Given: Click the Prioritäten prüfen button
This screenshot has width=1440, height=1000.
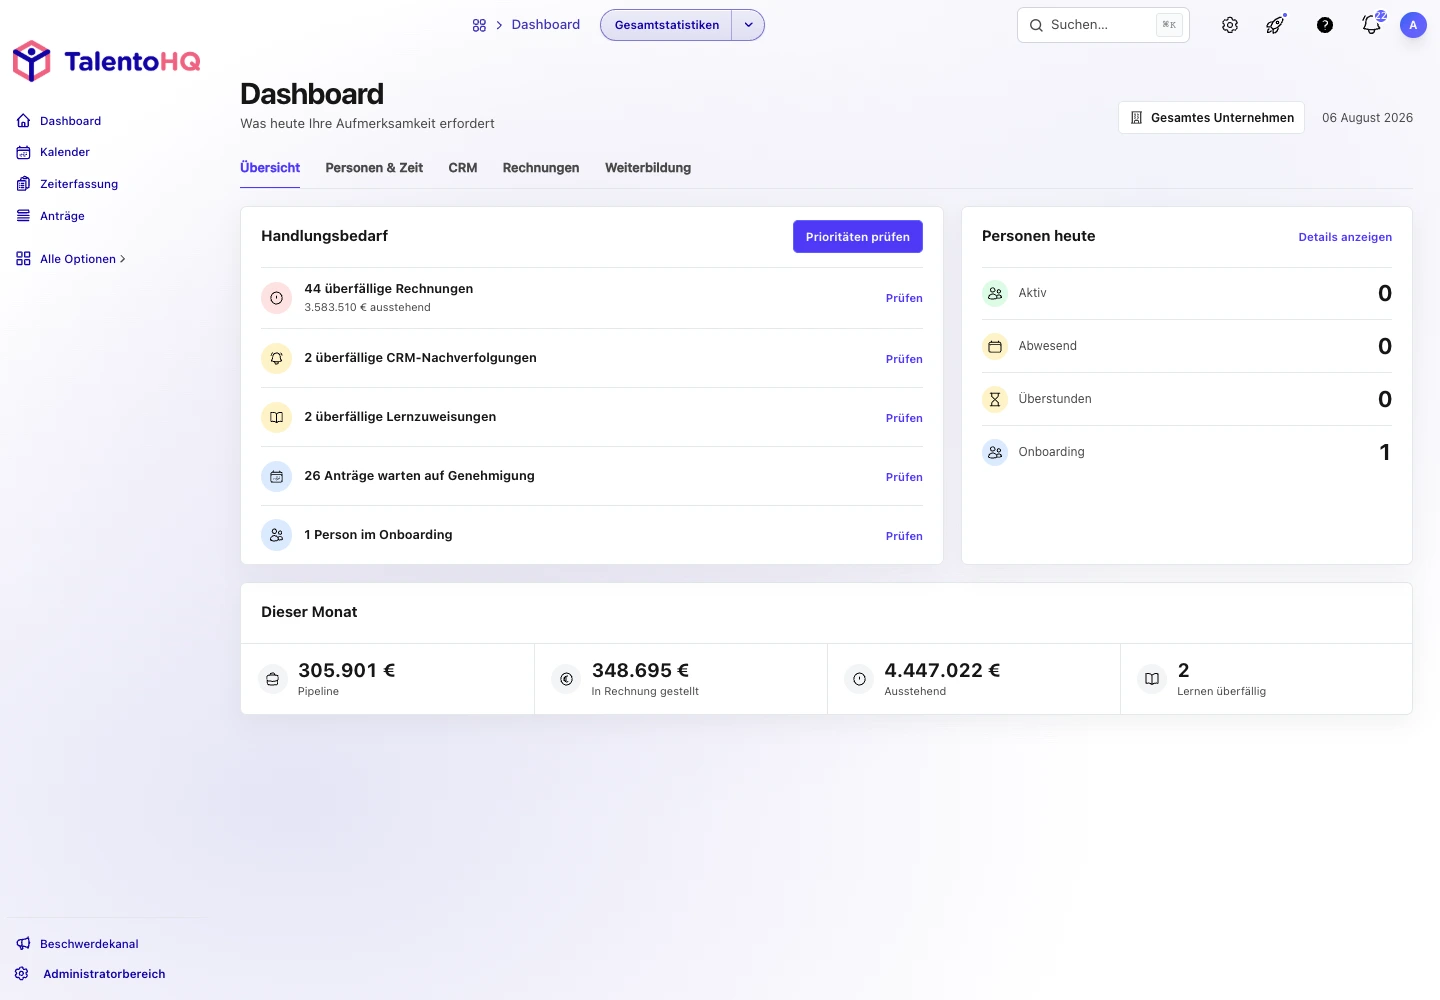Looking at the screenshot, I should pyautogui.click(x=858, y=237).
